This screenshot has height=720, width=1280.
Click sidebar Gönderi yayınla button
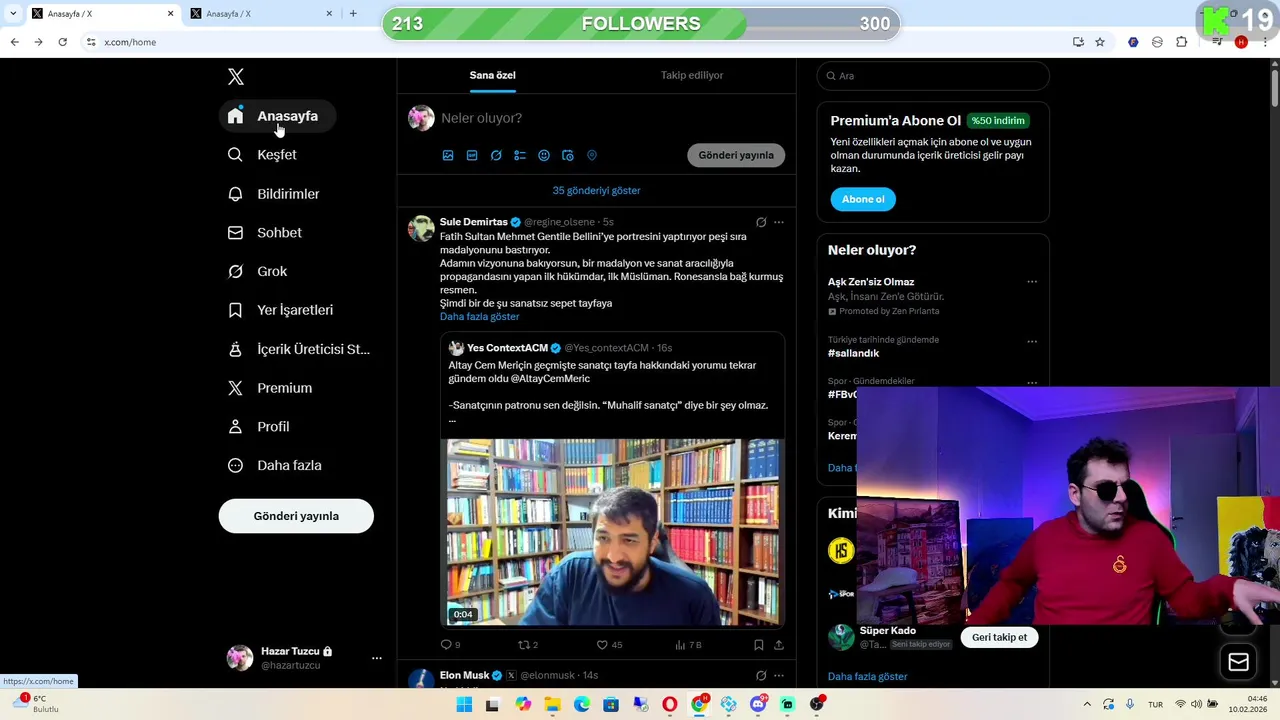[296, 516]
